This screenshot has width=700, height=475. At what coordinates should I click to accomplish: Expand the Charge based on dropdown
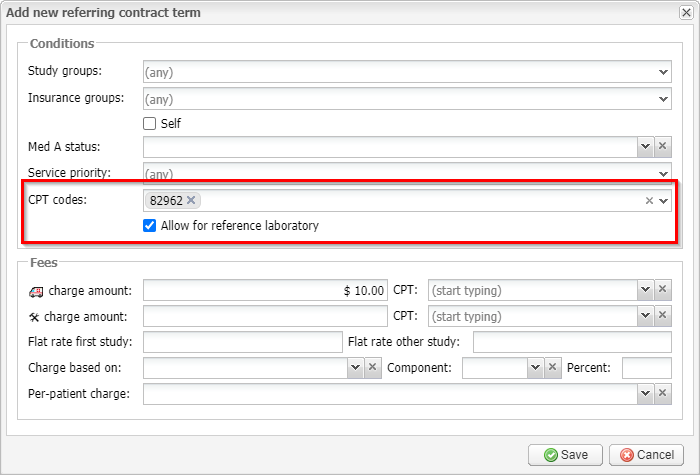pos(355,368)
